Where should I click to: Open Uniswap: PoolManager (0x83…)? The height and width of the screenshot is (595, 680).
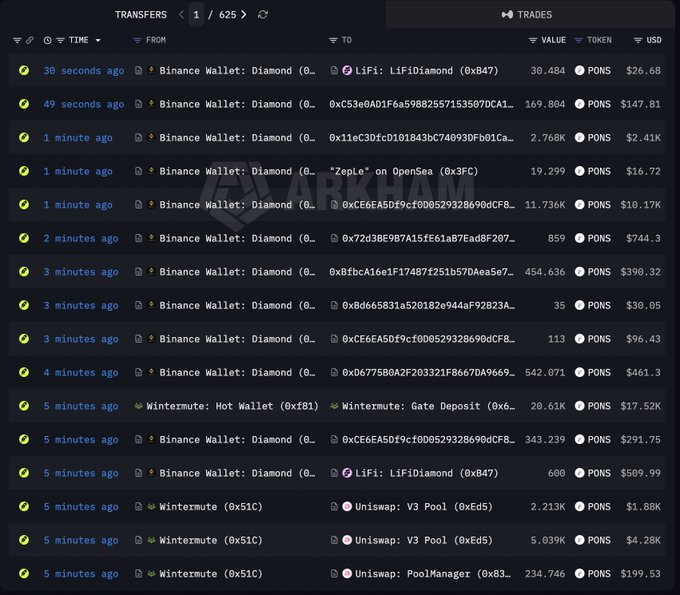433,574
